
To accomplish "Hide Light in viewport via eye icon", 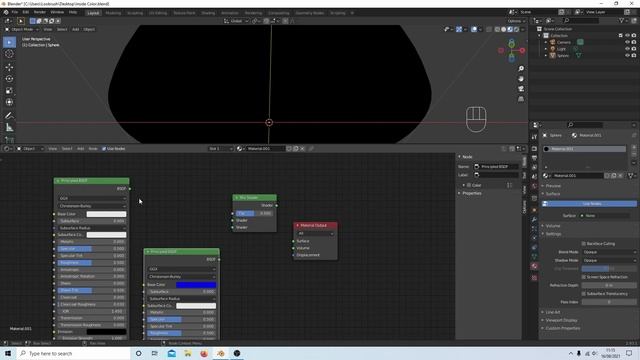I will tap(627, 49).
